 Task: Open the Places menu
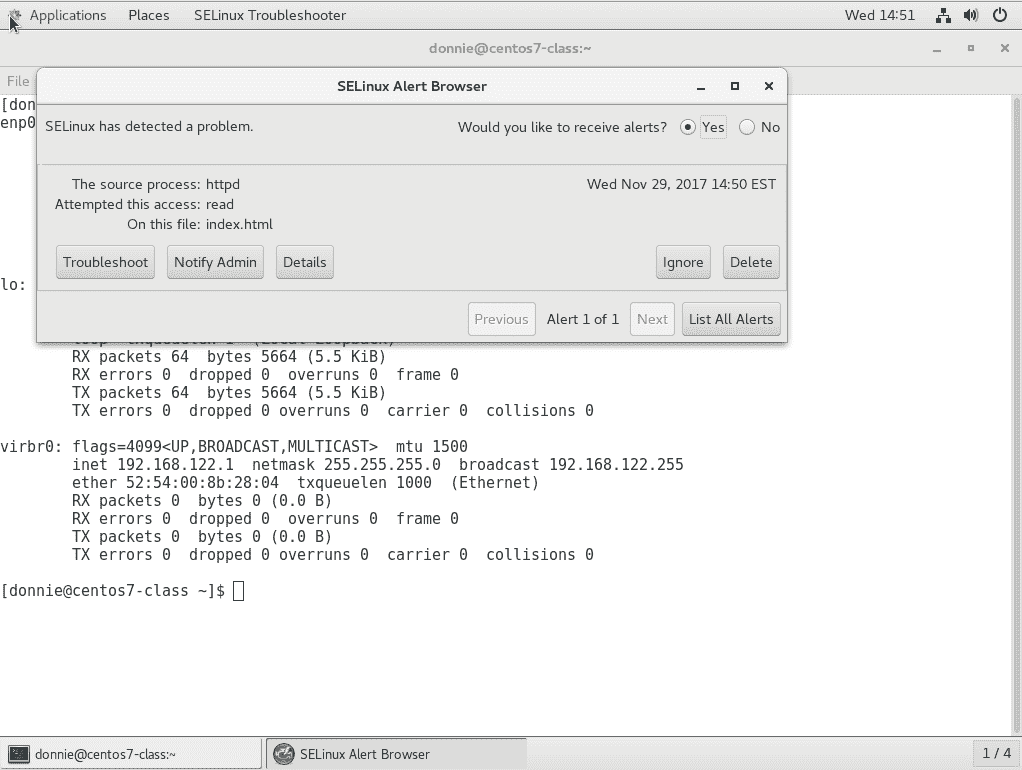point(149,15)
